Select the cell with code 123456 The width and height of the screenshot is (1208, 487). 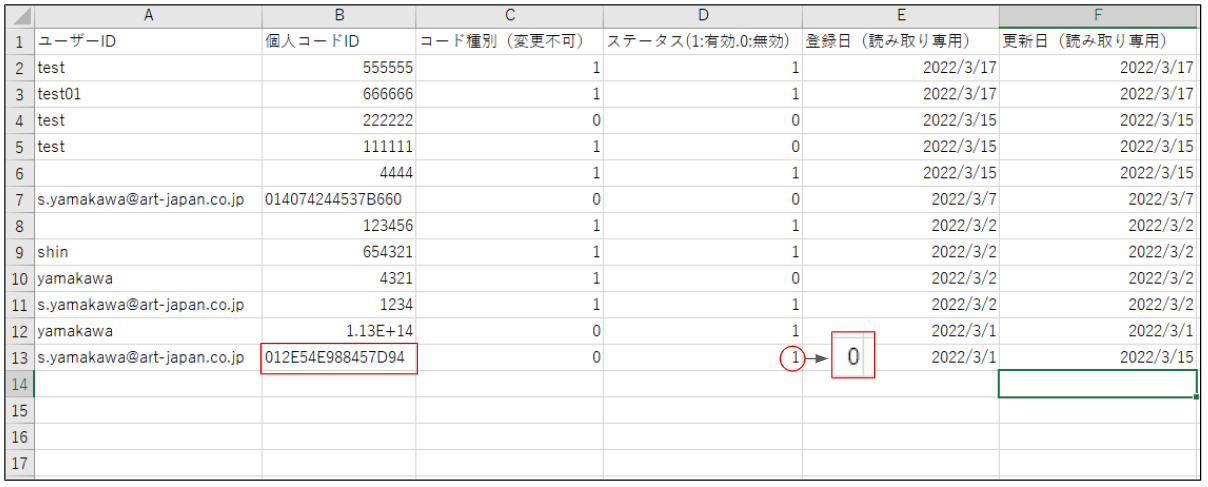coord(339,226)
